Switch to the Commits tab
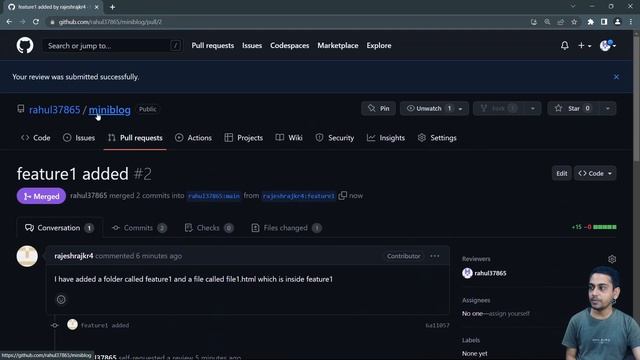Screen dimensions: 640x360 click(139, 228)
